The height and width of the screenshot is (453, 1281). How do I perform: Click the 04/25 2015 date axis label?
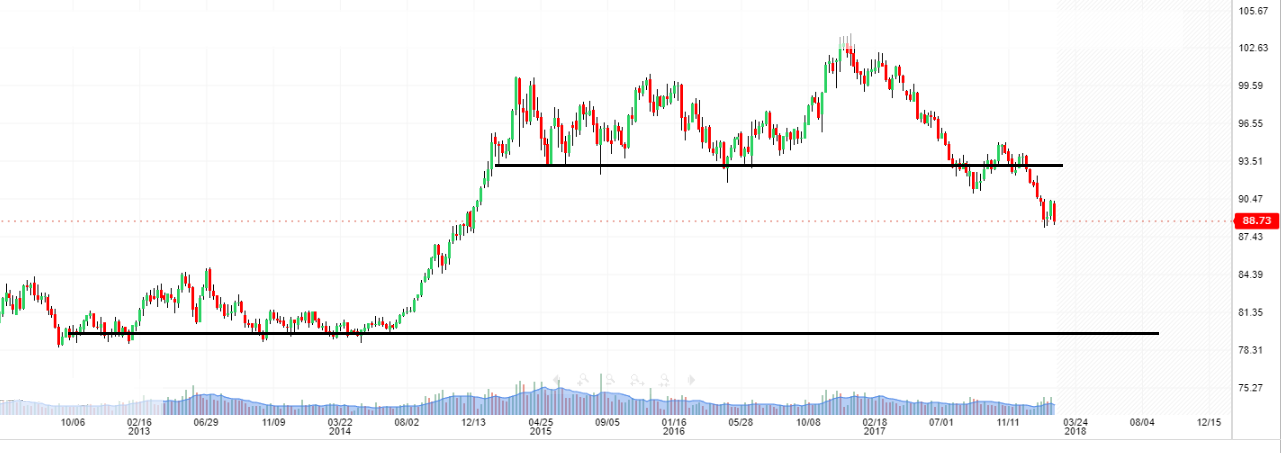[541, 427]
